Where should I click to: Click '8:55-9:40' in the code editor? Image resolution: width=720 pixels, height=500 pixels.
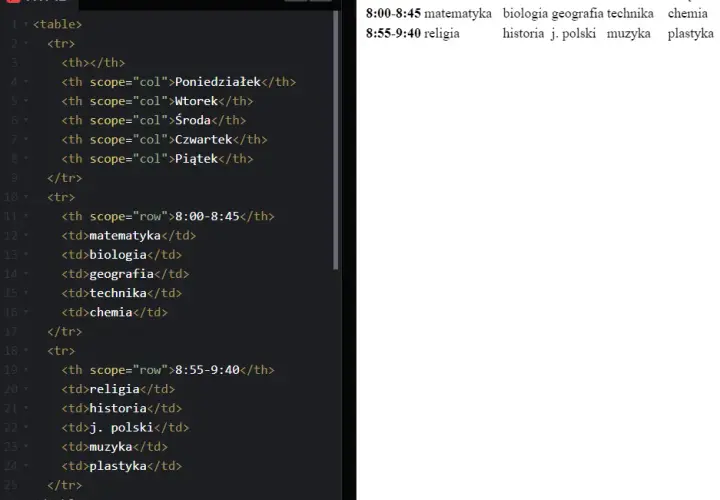click(207, 370)
